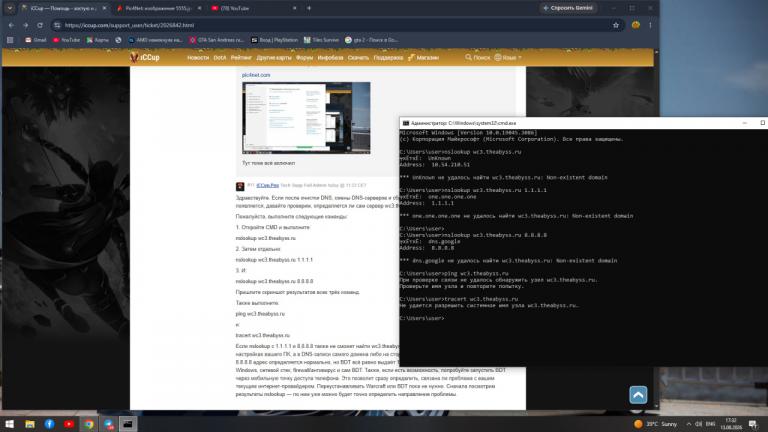Close the PicNet image tab
Screen dimensions: 768x432
click(x=199, y=8)
